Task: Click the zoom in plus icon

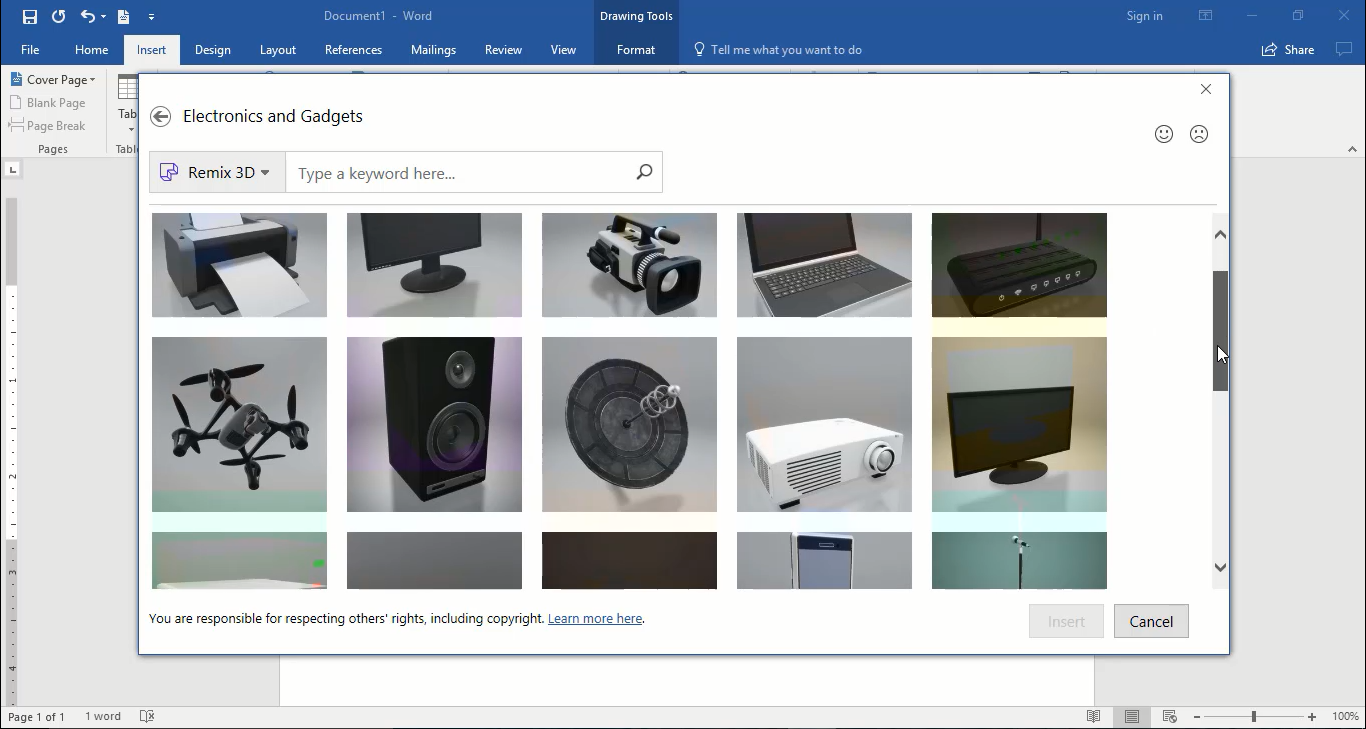Action: [1312, 717]
